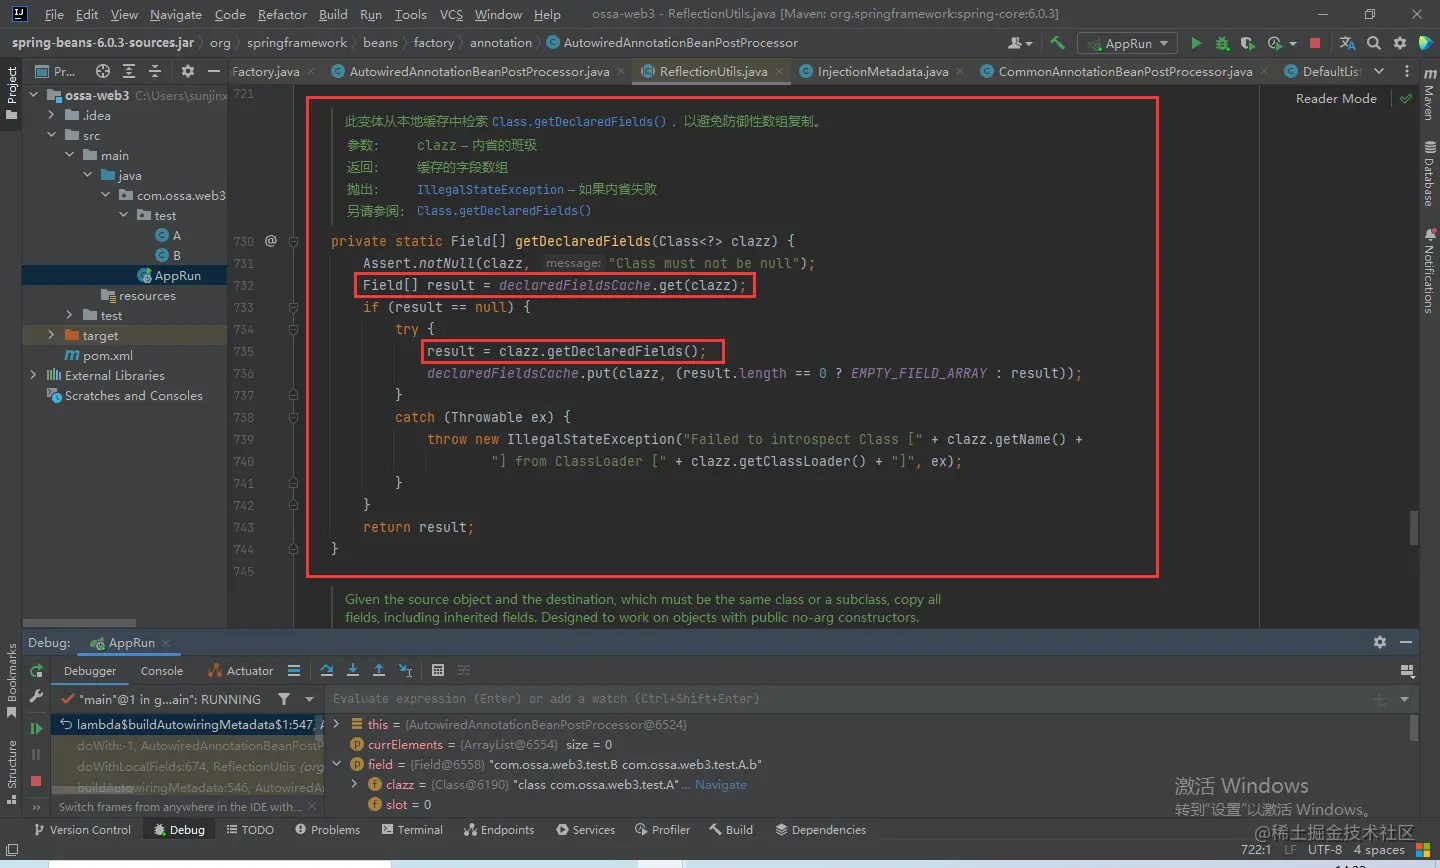
Task: Open the VCS menu
Action: coord(451,14)
